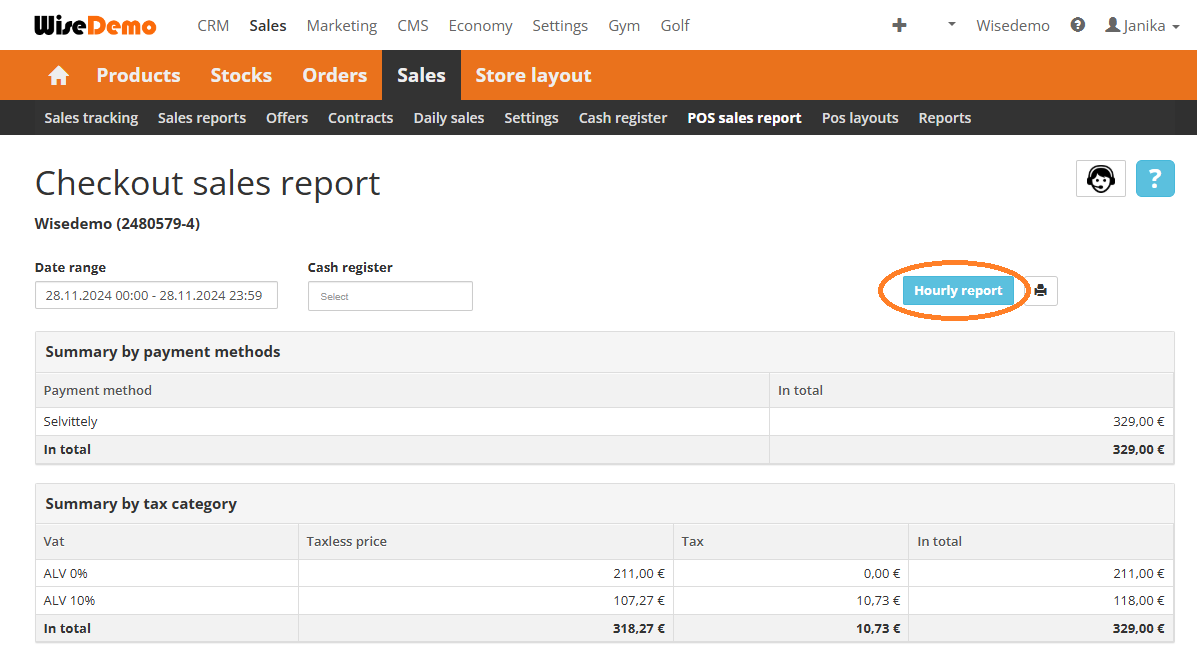The image size is (1197, 654).
Task: Click the ALV 10% row label
Action: [69, 601]
